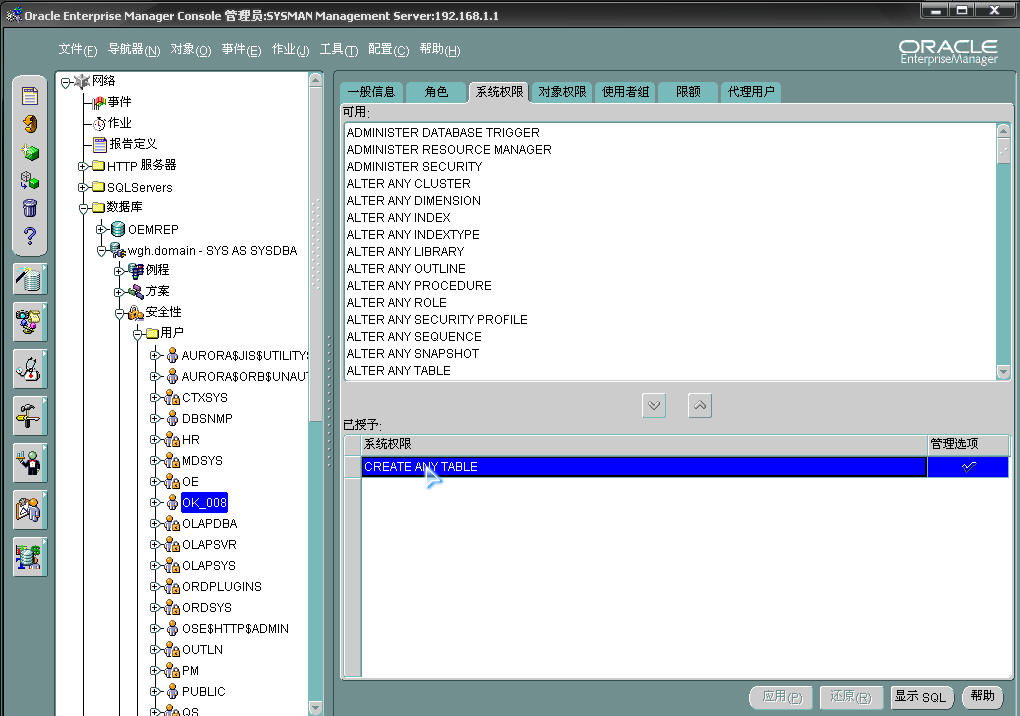The image size is (1020, 716).
Task: Click the tree panel vertical scrollbar thumb
Action: tap(315, 254)
